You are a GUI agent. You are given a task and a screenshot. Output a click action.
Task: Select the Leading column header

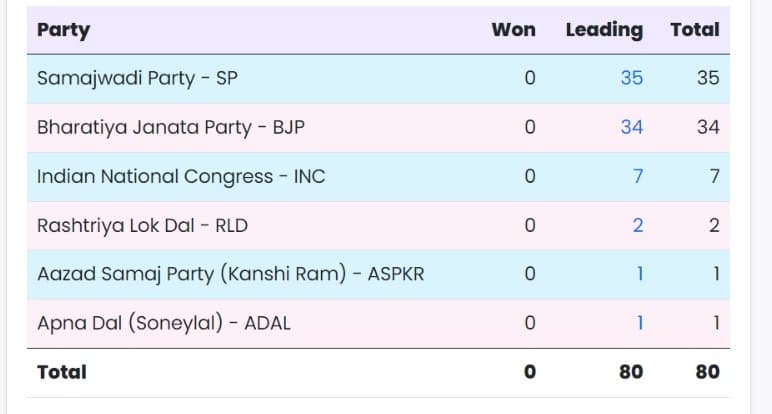(604, 30)
